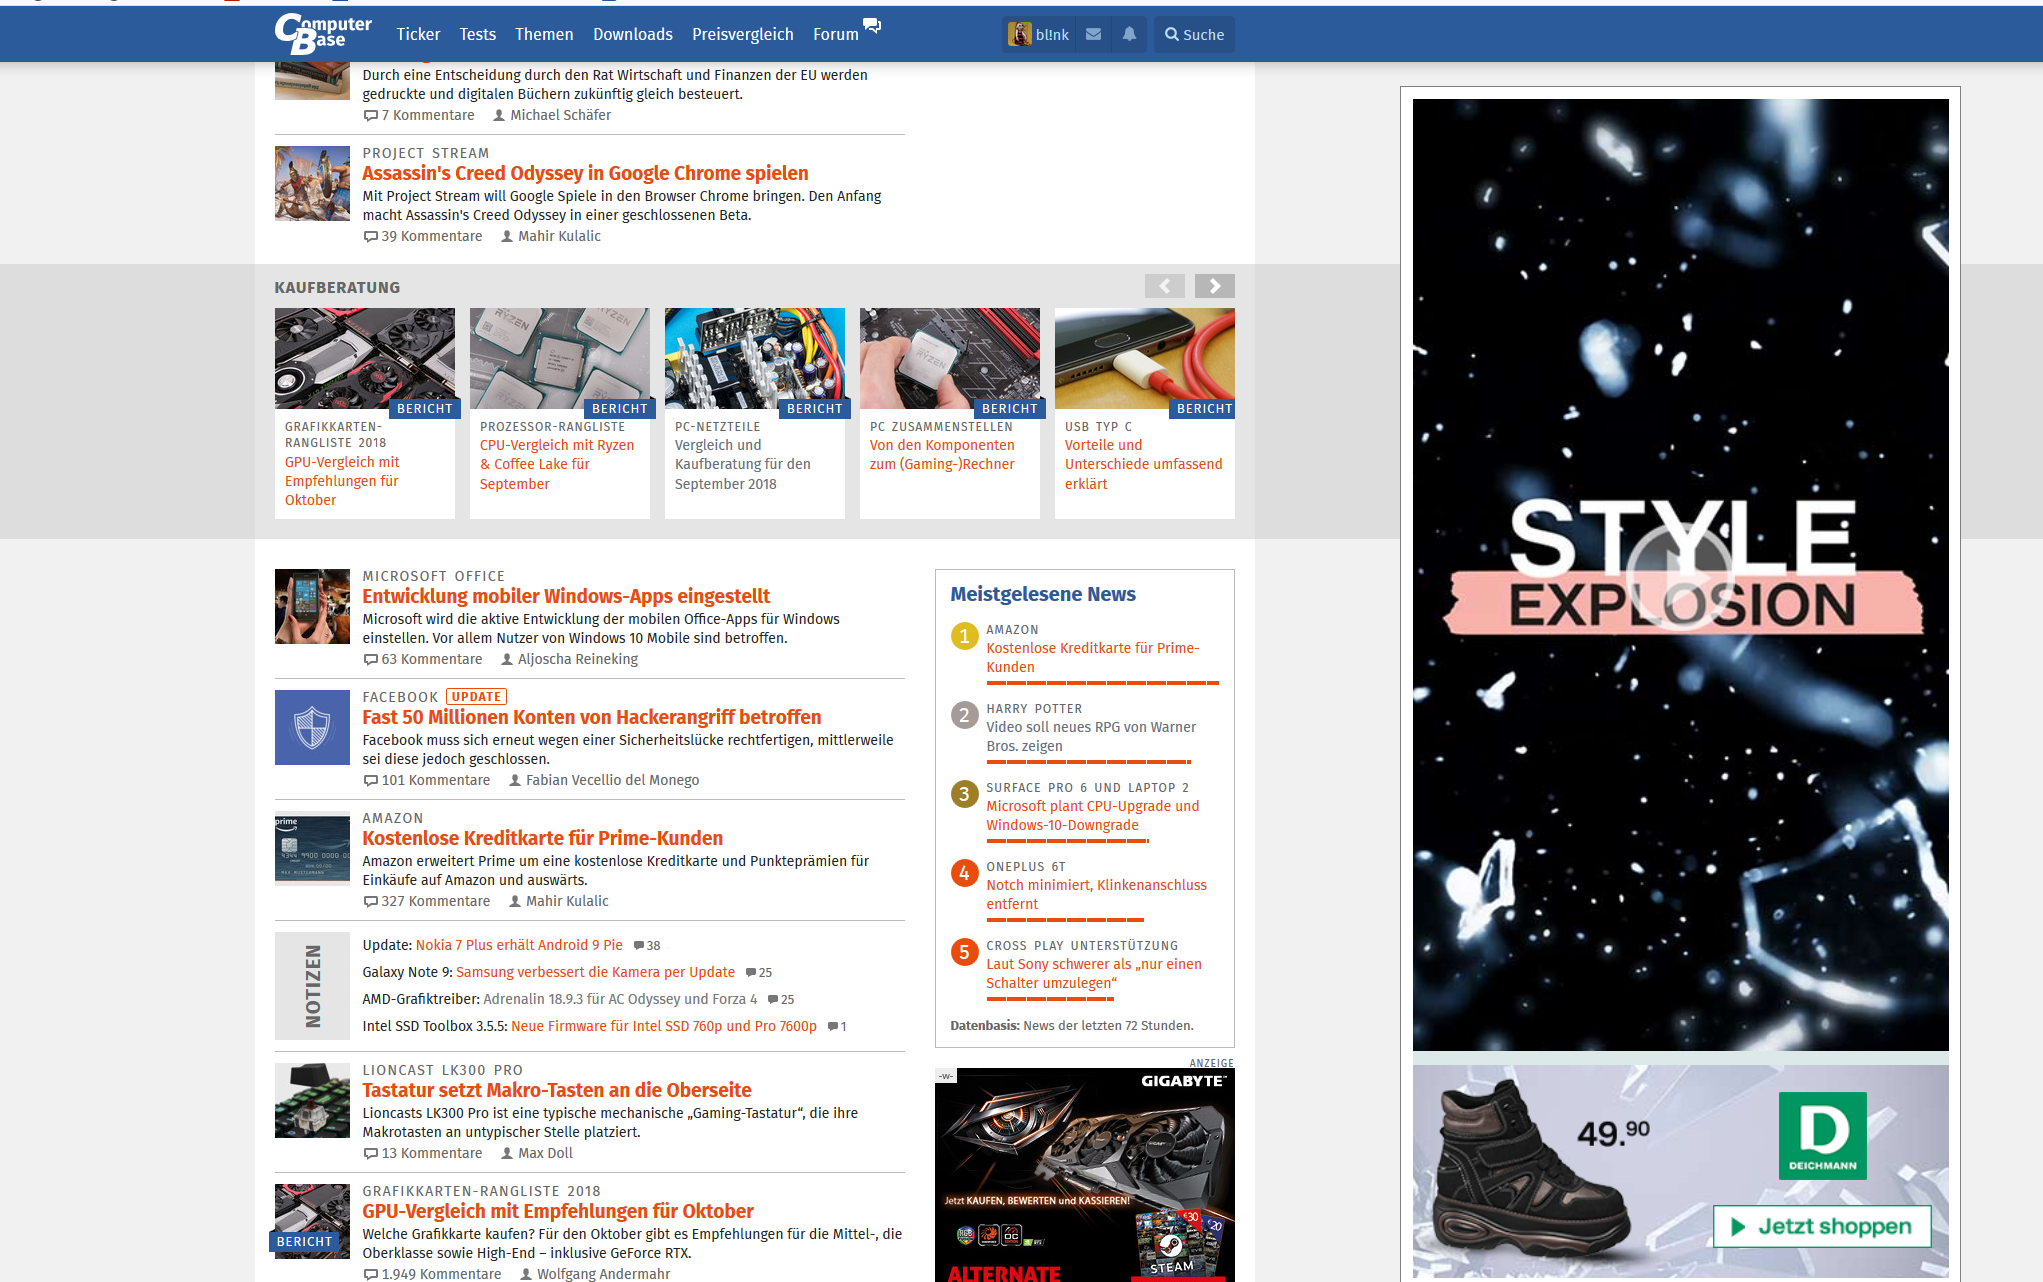Image resolution: width=2043 pixels, height=1282 pixels.
Task: Open the Ticker menu item
Action: (x=418, y=34)
